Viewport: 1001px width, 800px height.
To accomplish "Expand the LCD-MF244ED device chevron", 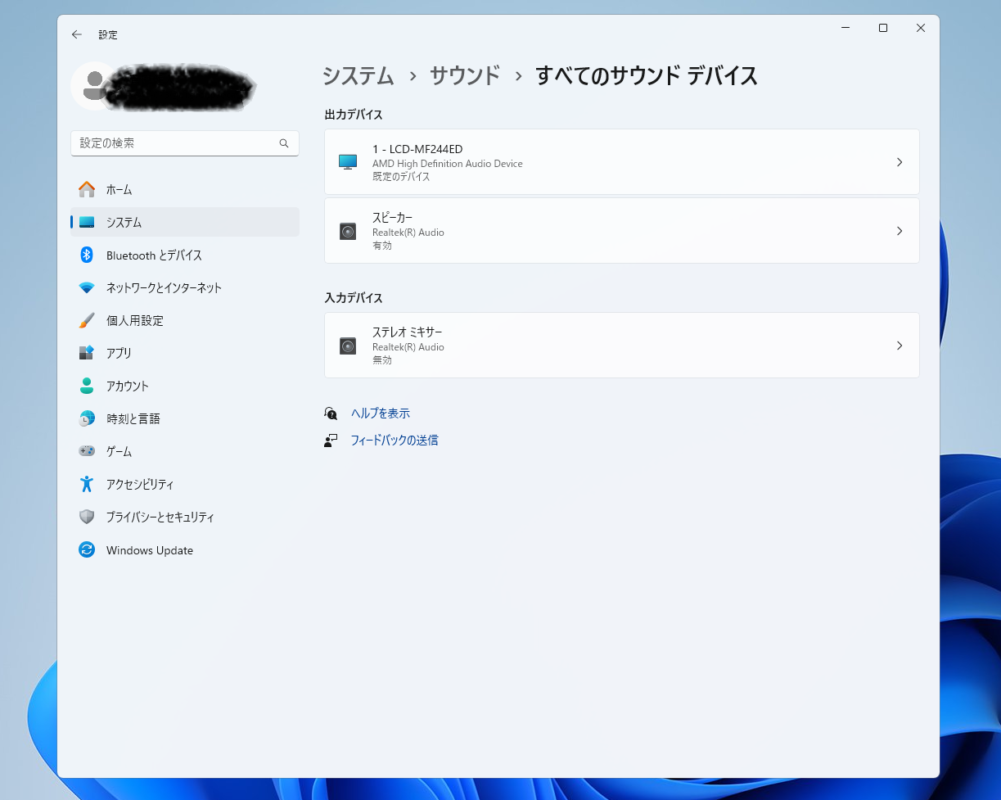I will 899,162.
